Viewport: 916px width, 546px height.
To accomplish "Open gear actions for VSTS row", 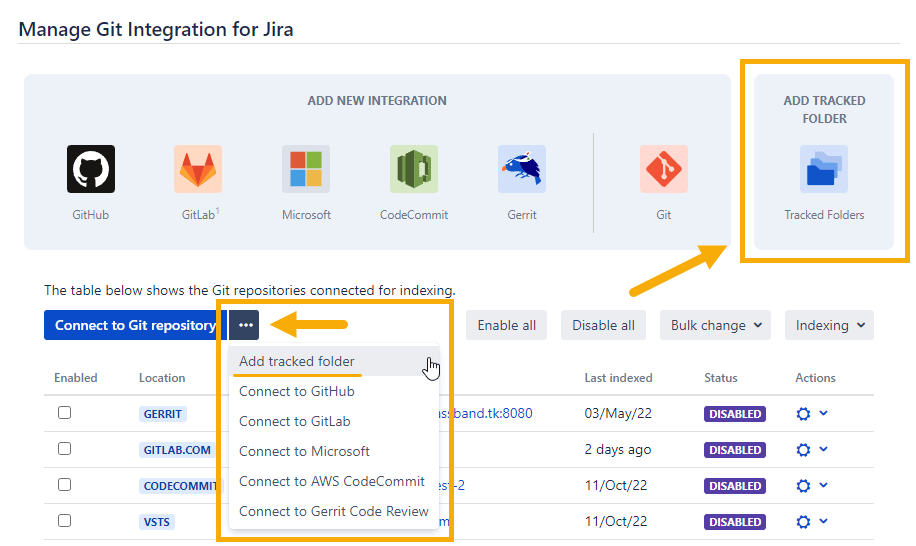I will [x=803, y=522].
